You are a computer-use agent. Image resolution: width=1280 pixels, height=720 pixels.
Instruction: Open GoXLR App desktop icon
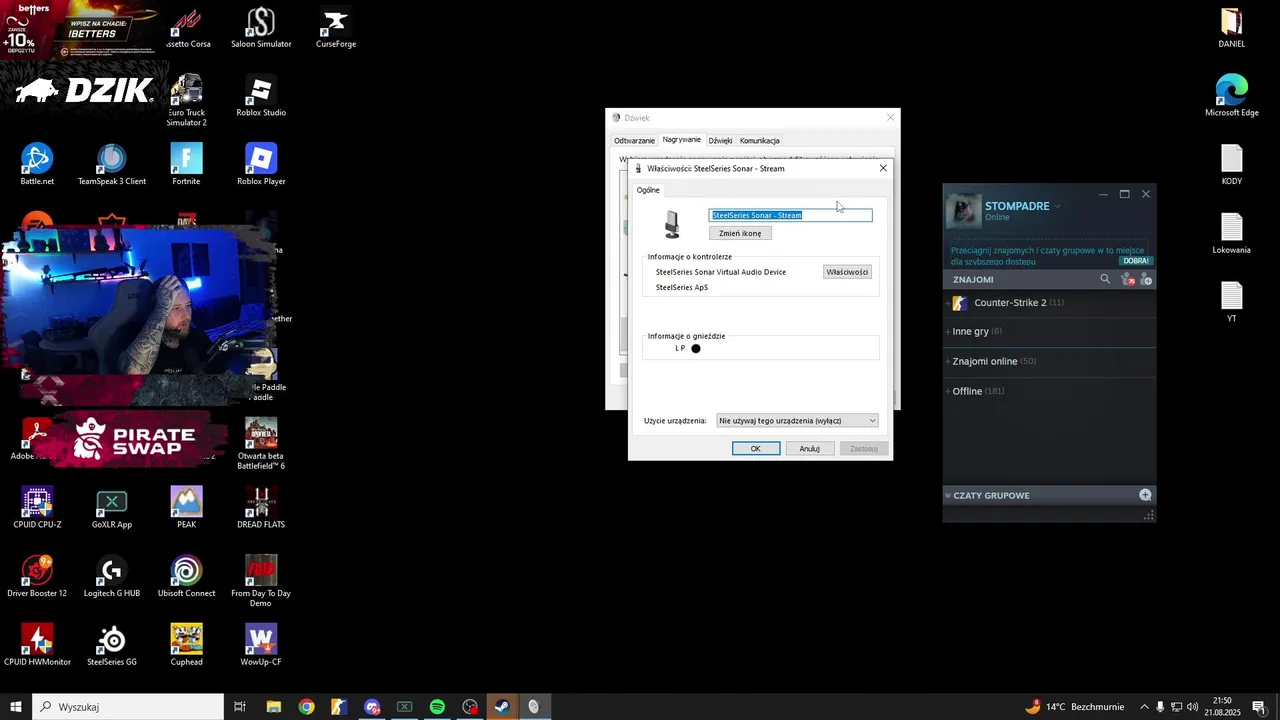pos(112,507)
